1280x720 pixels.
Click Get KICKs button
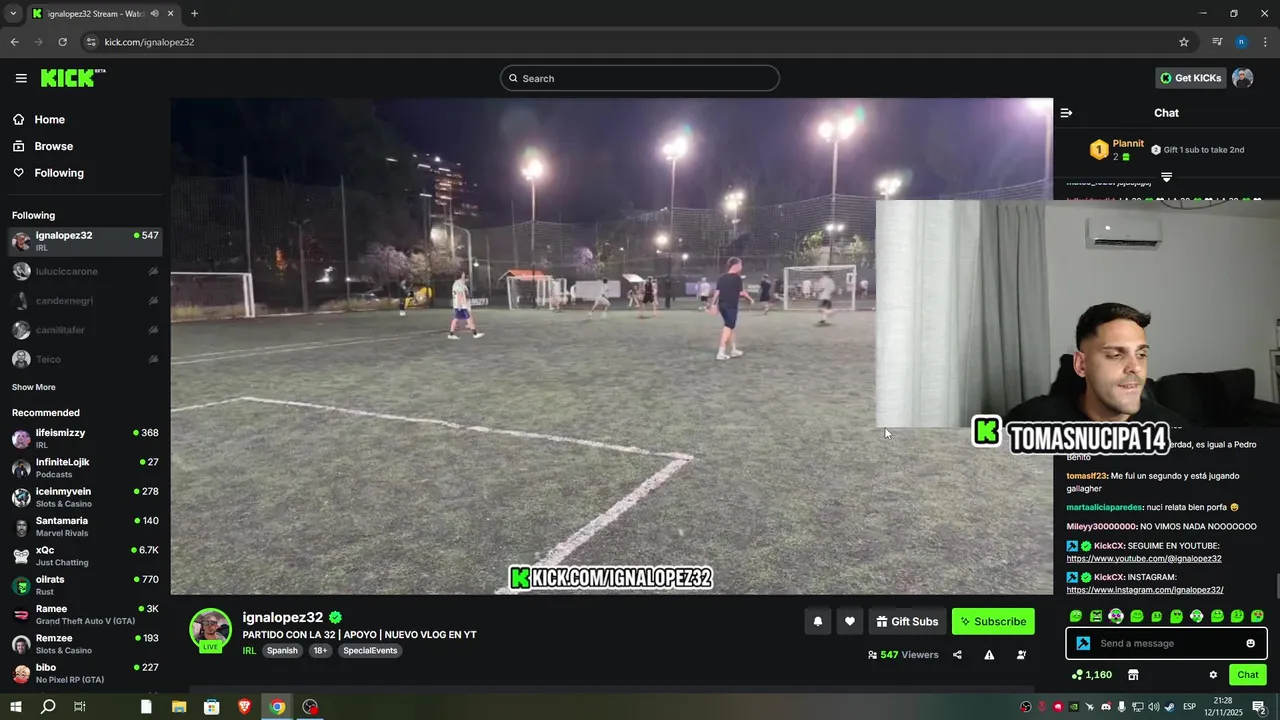(1190, 78)
